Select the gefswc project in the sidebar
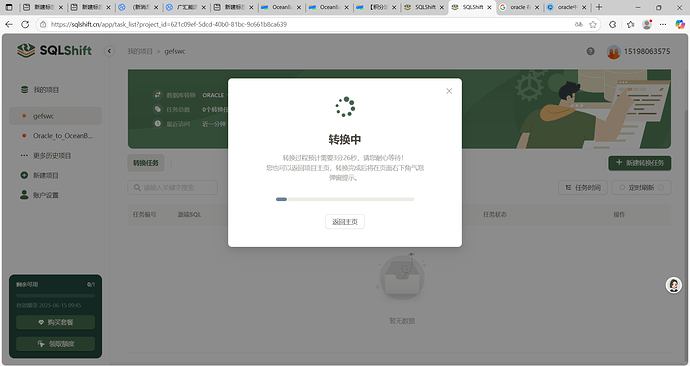Viewport: 690px width, 366px height. (55, 116)
